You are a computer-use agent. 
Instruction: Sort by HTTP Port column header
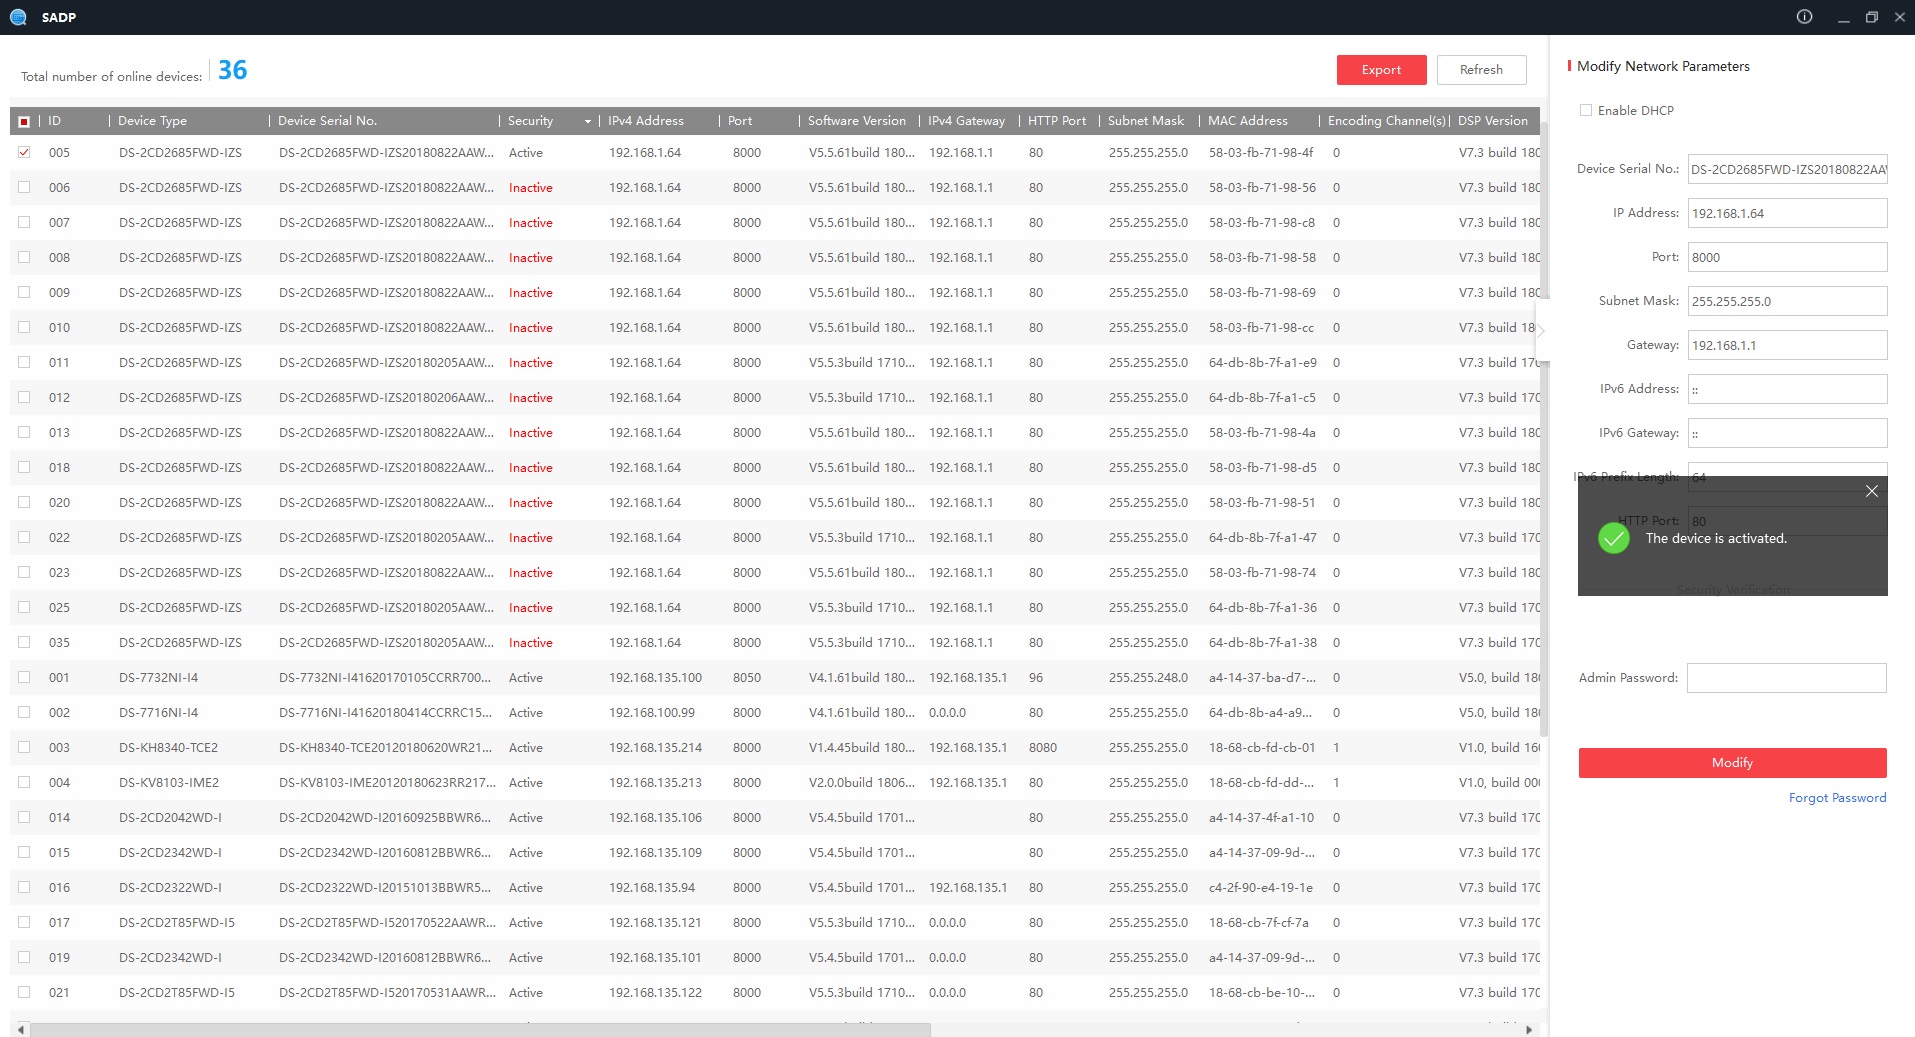(1057, 121)
